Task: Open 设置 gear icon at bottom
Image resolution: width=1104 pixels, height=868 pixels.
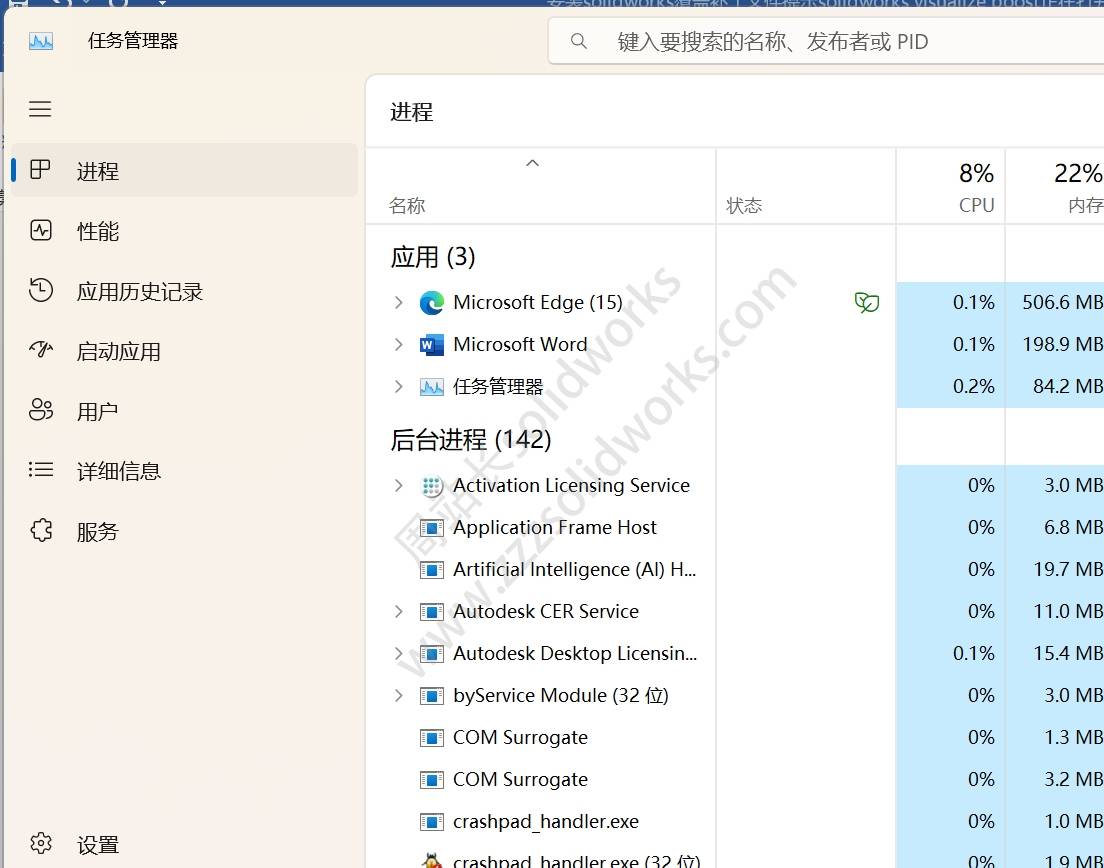Action: pyautogui.click(x=41, y=845)
